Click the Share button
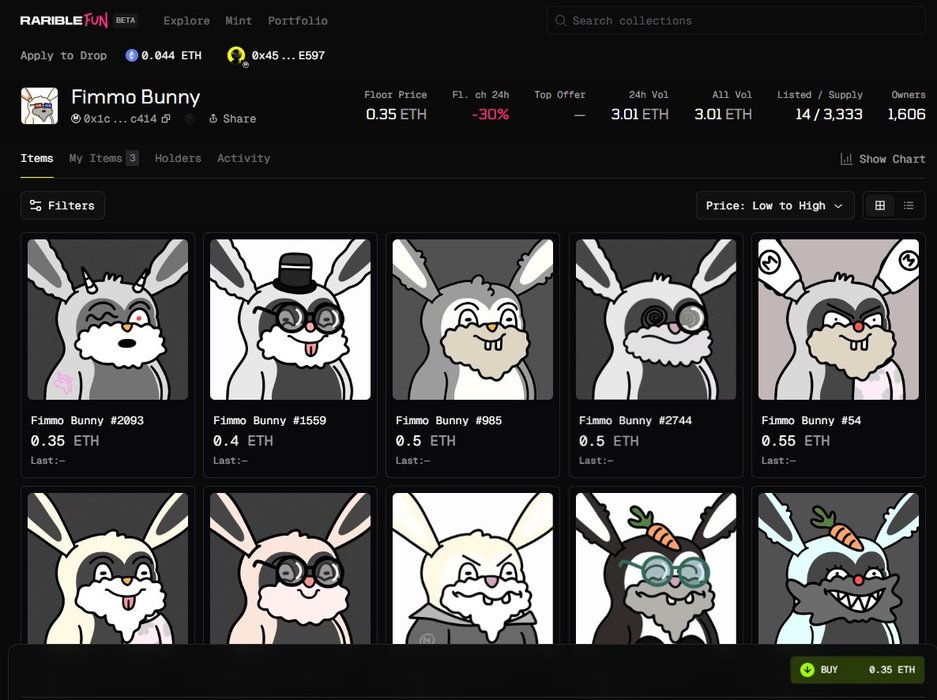Viewport: 937px width, 700px height. [x=232, y=118]
